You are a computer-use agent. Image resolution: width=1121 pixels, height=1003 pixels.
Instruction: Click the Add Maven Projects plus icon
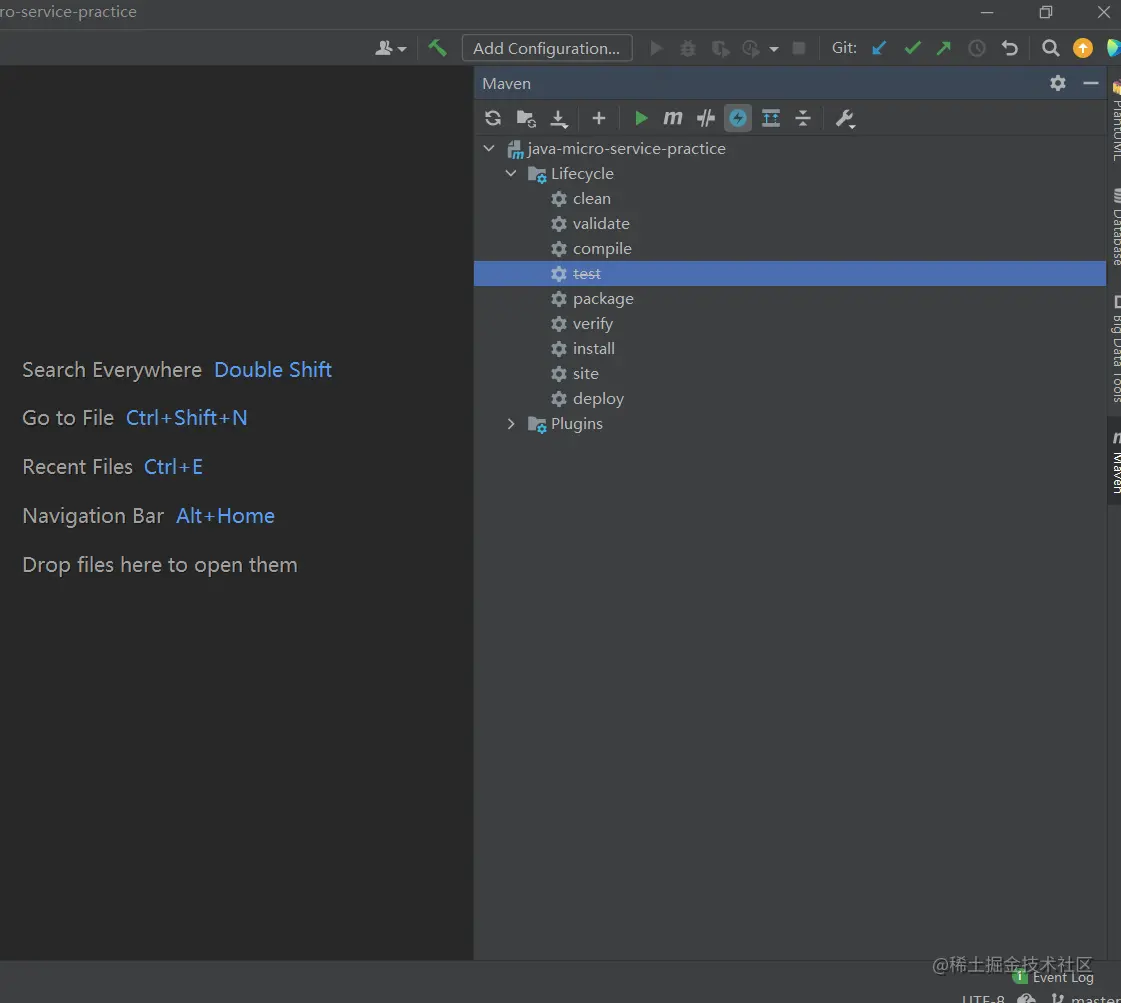pos(599,119)
